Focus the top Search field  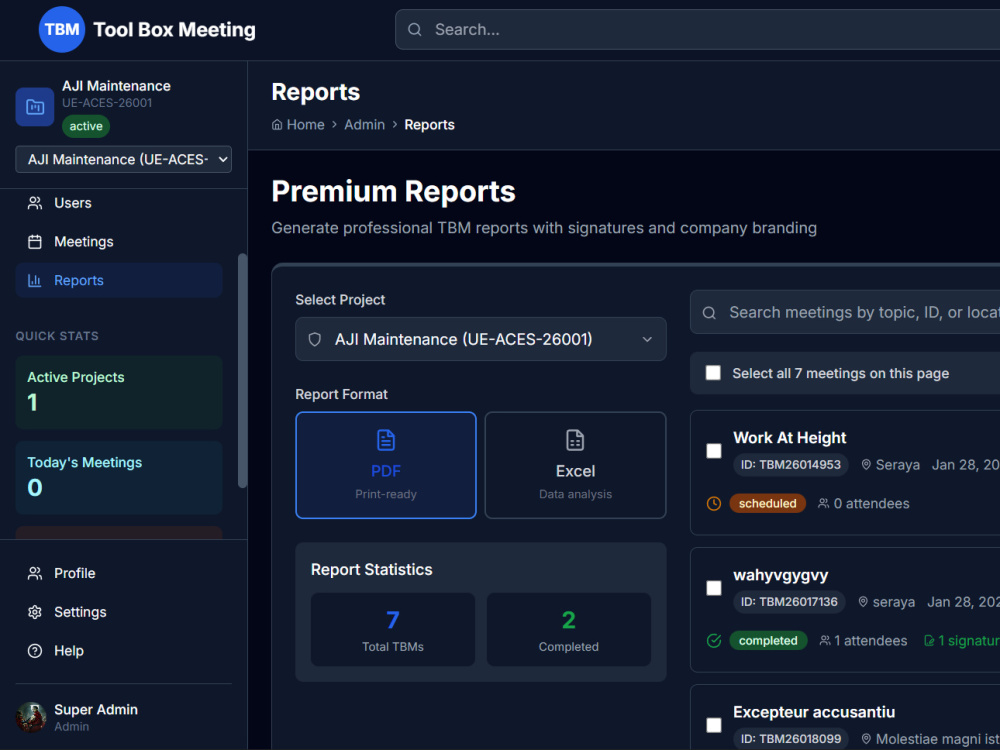(698, 29)
